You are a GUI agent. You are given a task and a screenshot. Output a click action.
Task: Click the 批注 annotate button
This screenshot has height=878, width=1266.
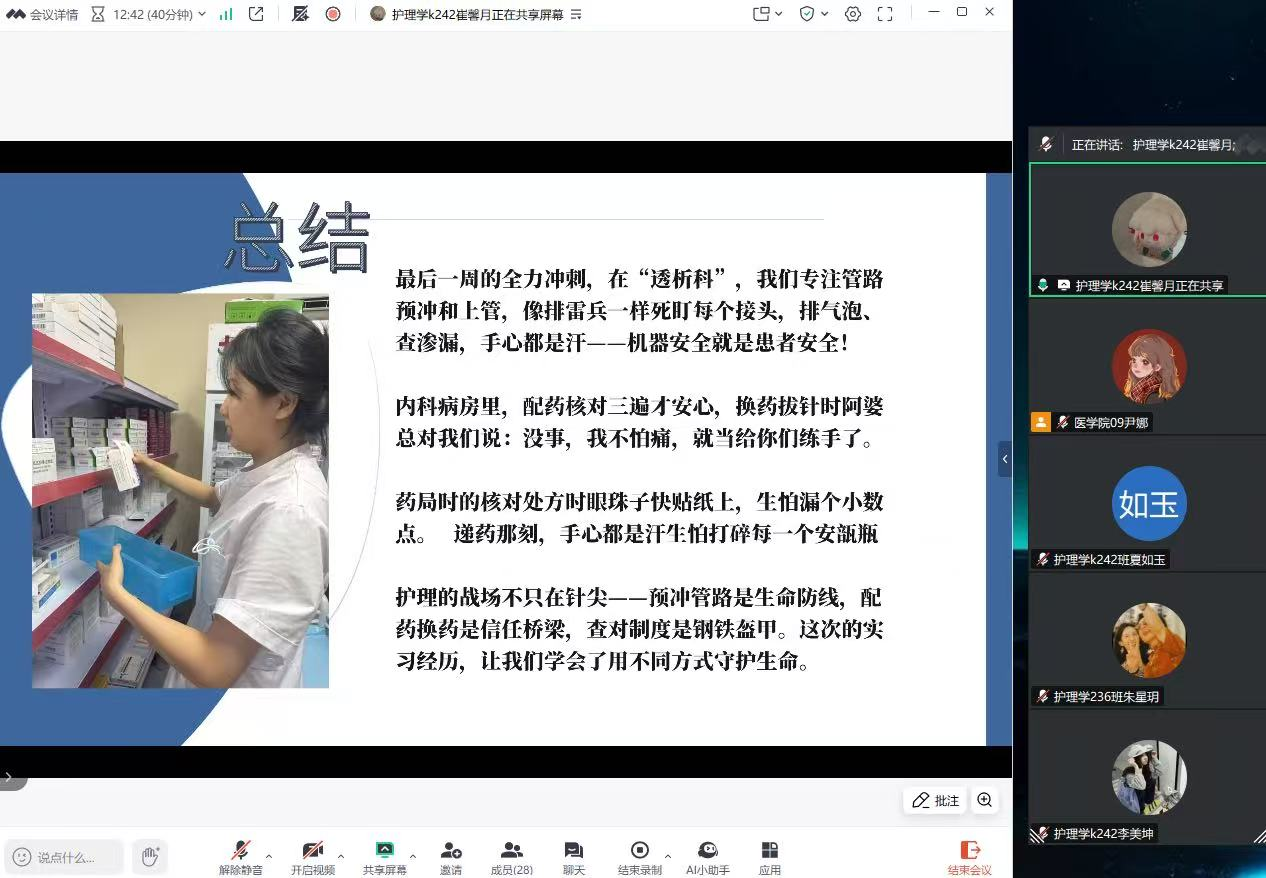(935, 800)
